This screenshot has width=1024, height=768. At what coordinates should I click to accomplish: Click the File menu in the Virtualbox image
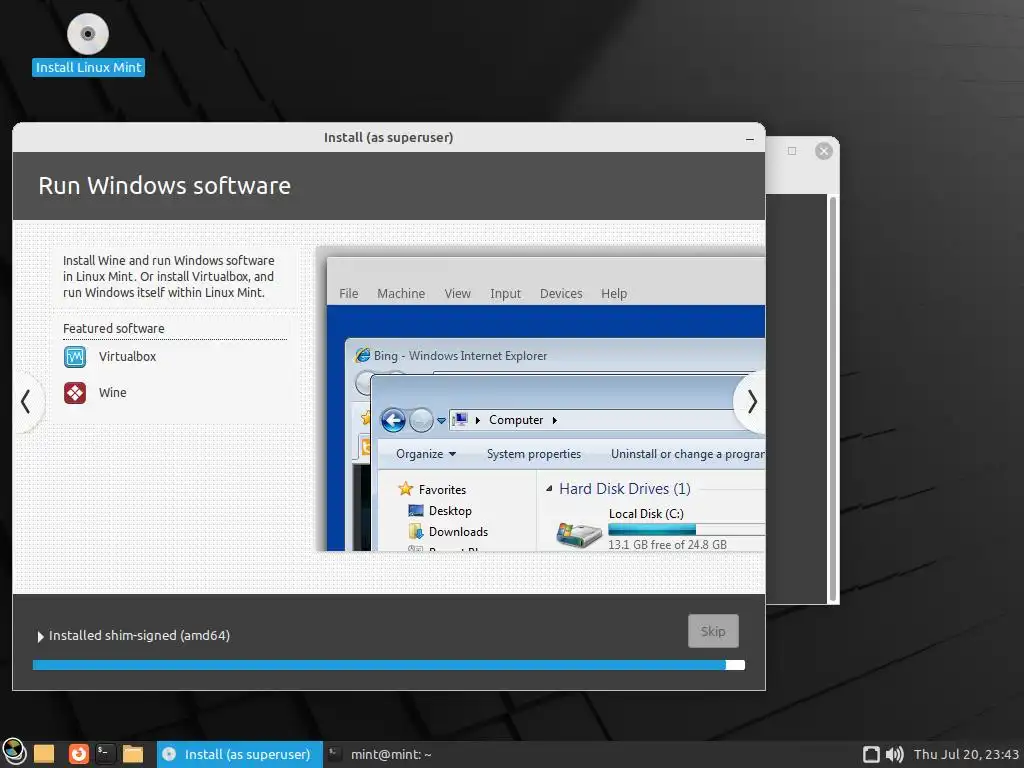click(349, 294)
